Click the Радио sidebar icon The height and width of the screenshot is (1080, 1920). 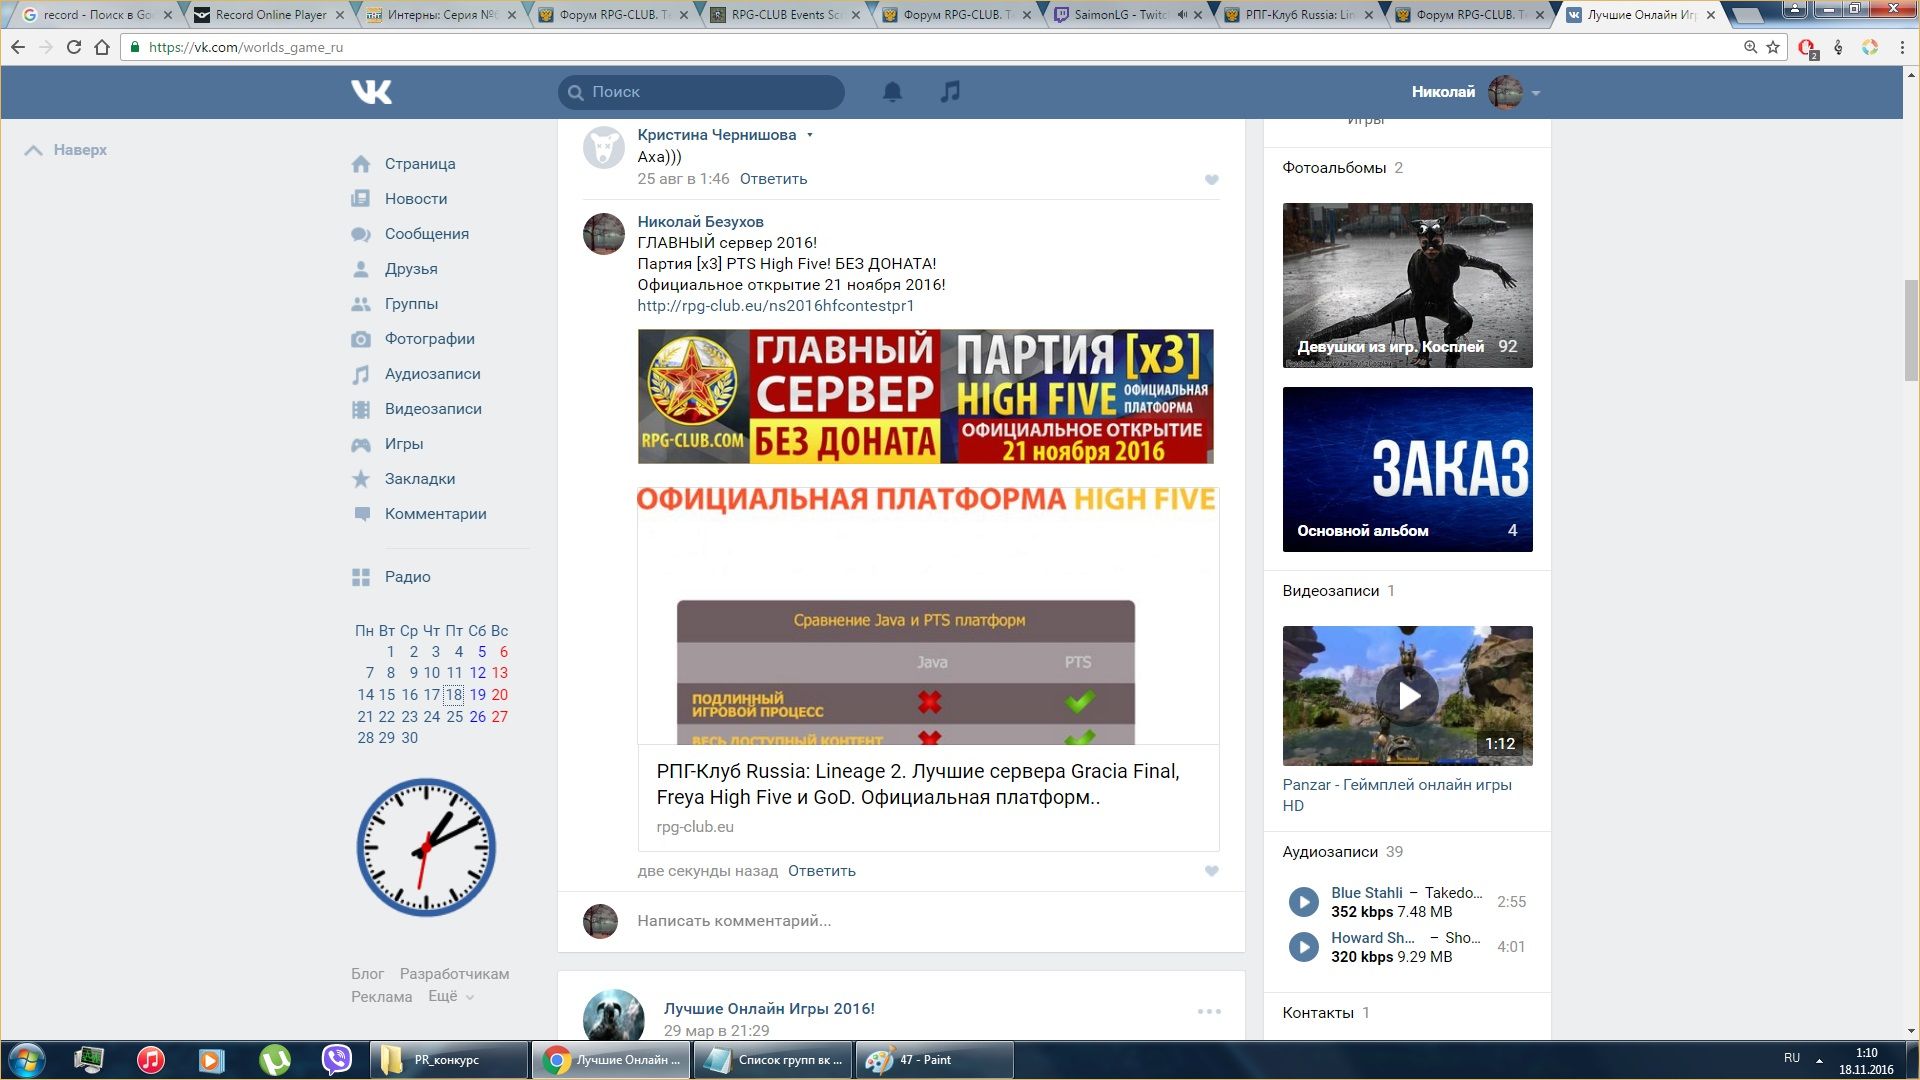click(361, 577)
